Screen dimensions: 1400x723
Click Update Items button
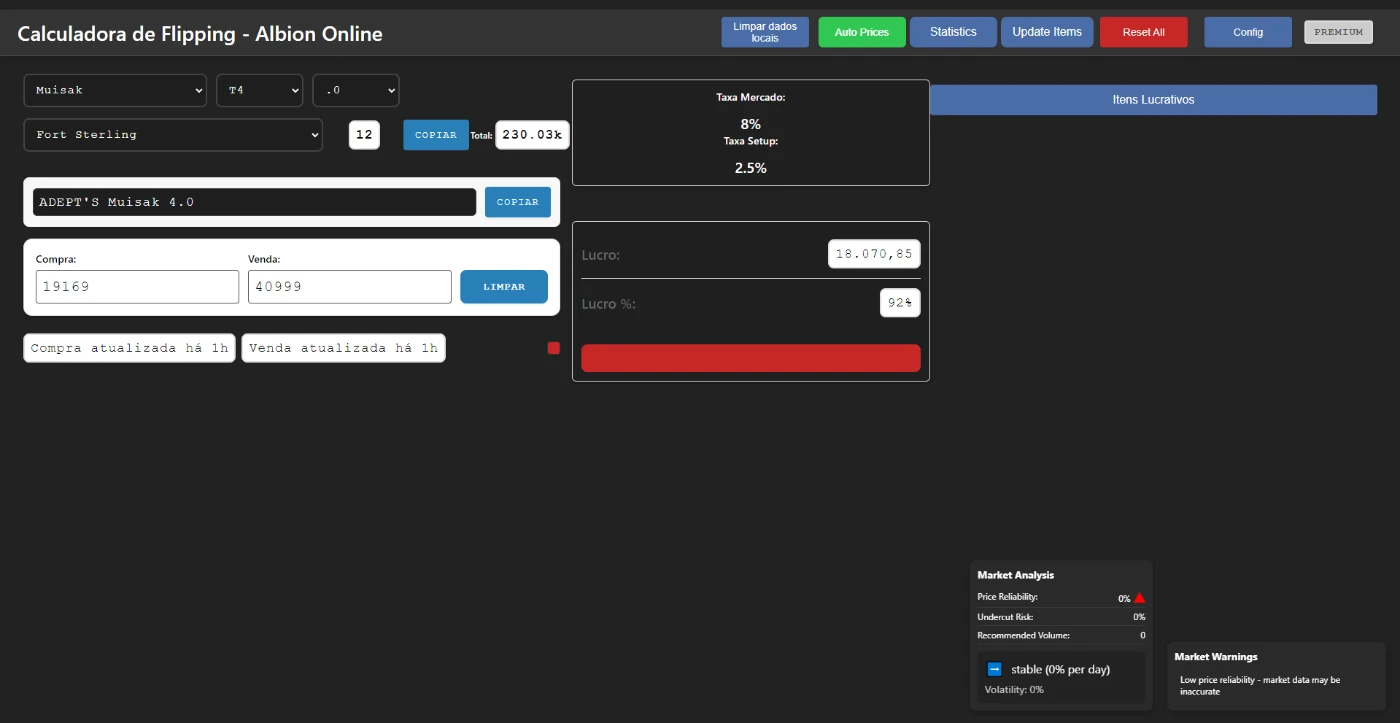[1046, 32]
